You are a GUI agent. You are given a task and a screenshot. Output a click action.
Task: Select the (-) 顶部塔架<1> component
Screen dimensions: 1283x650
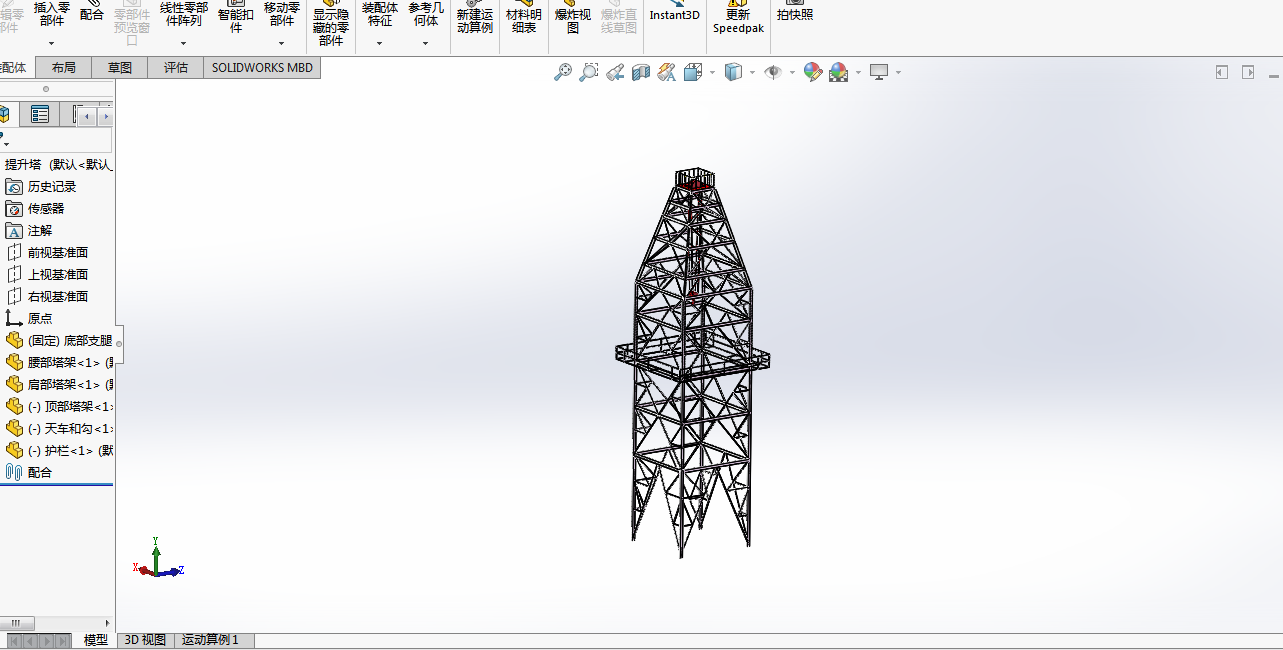[58, 407]
